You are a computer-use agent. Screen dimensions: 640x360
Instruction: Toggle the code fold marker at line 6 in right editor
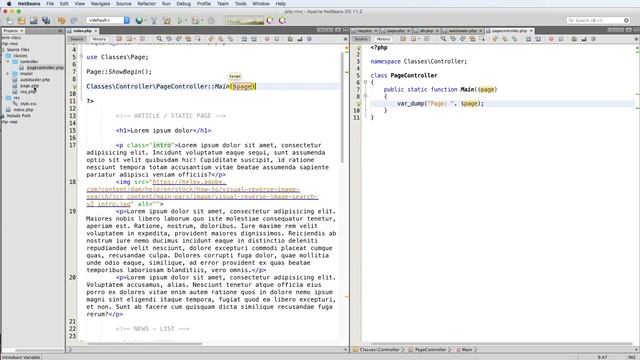[365, 82]
